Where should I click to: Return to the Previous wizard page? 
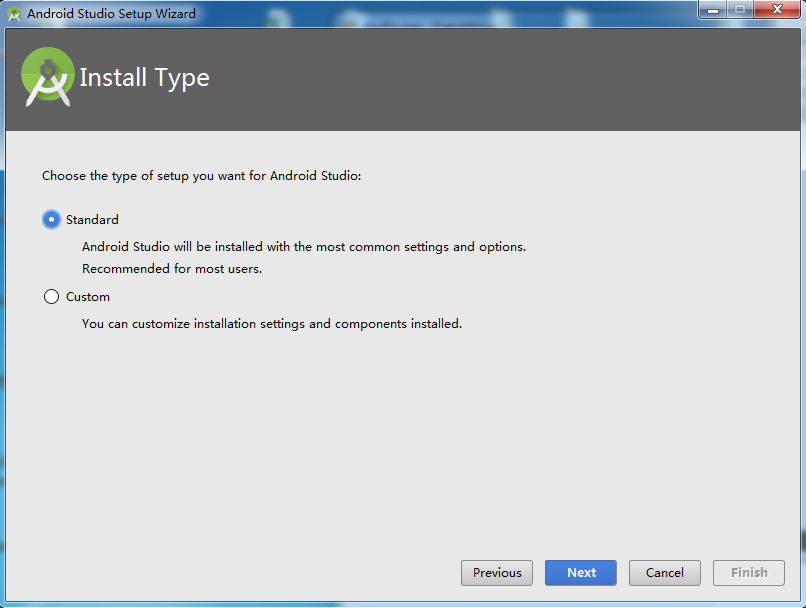tap(497, 573)
